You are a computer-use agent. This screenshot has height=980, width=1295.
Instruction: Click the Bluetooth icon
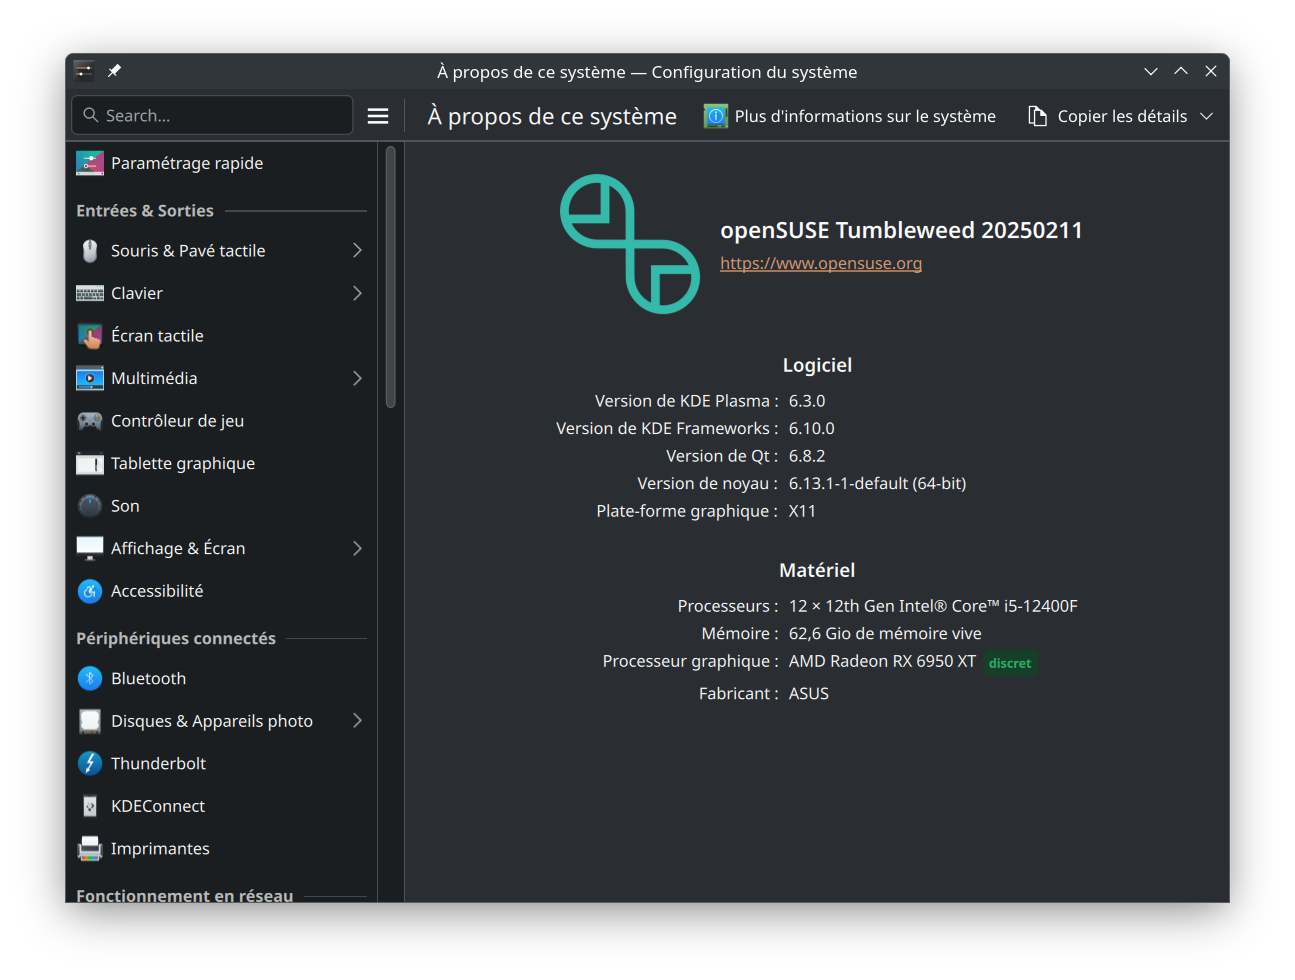point(90,678)
